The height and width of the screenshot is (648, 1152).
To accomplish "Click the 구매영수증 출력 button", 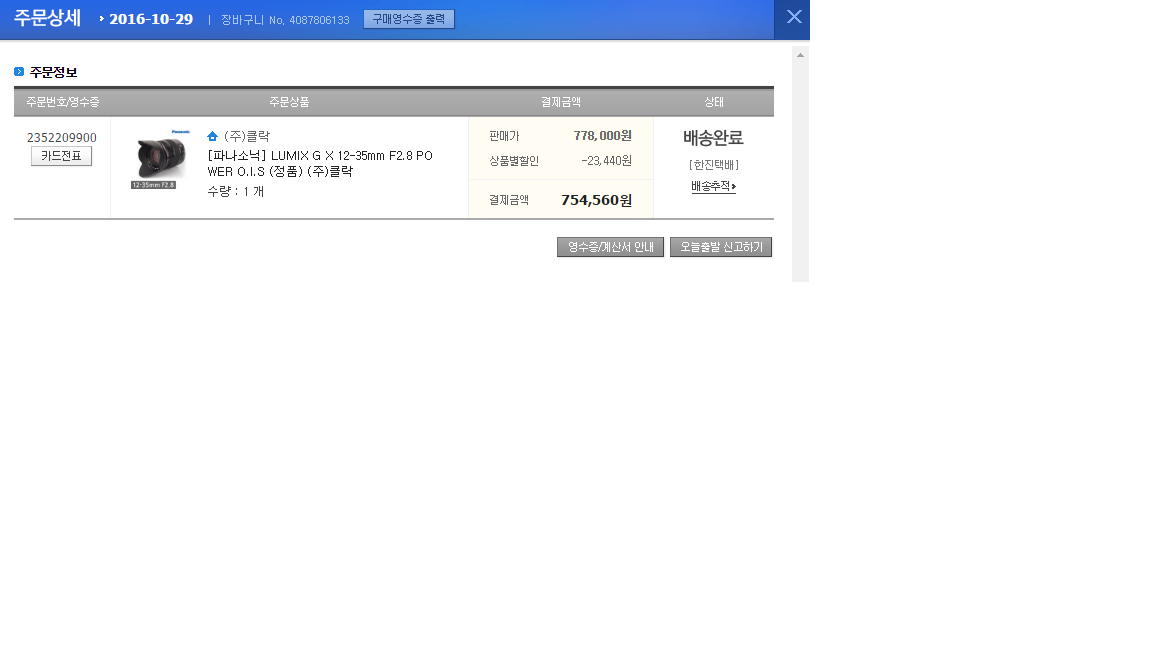I will pos(408,19).
